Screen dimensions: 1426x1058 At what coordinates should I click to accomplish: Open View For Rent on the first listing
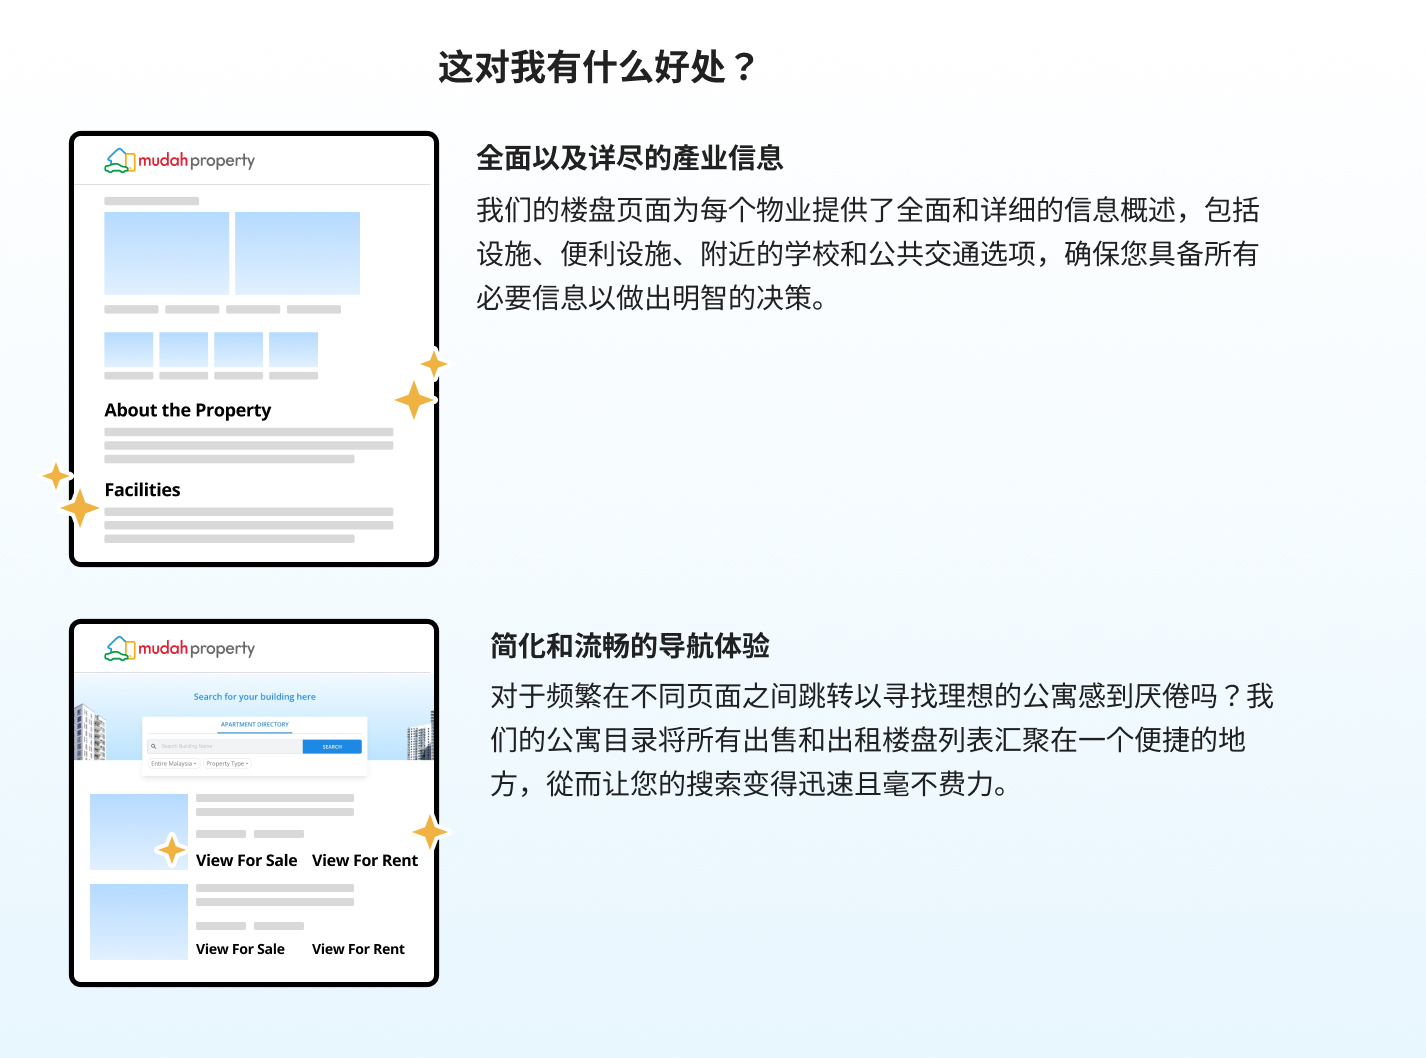click(x=365, y=860)
